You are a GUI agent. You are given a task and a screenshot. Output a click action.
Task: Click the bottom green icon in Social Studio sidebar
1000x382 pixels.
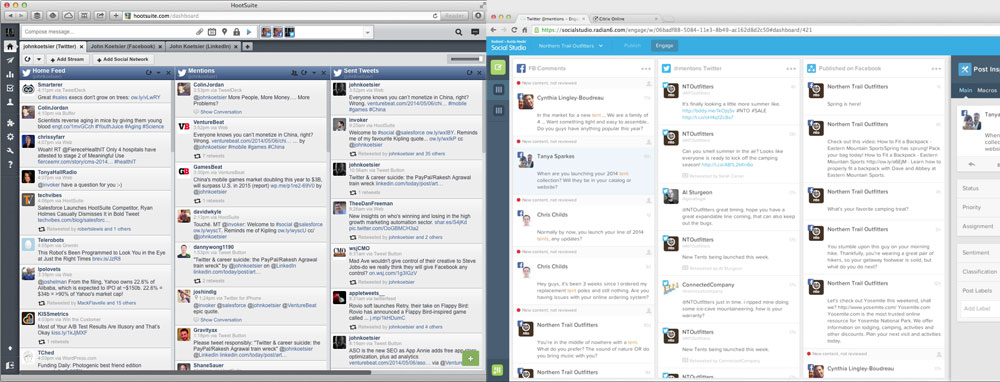pos(497,369)
